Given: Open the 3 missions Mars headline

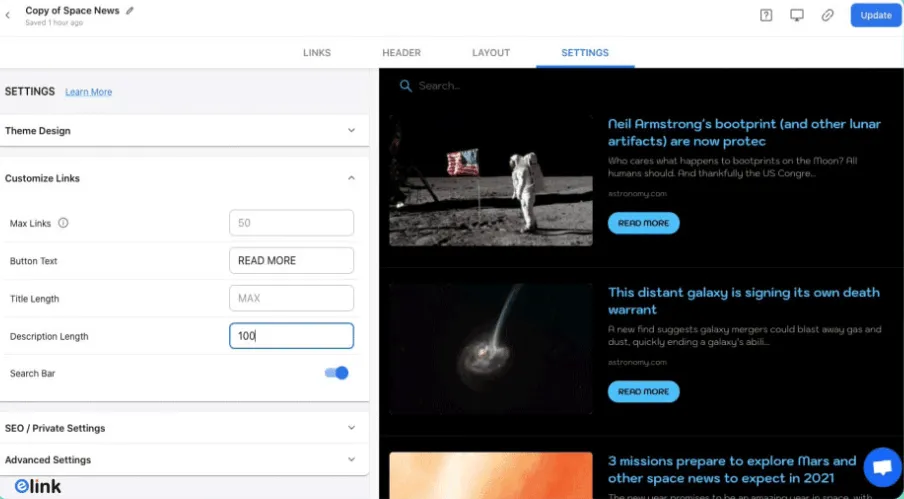Looking at the screenshot, I should [732, 469].
